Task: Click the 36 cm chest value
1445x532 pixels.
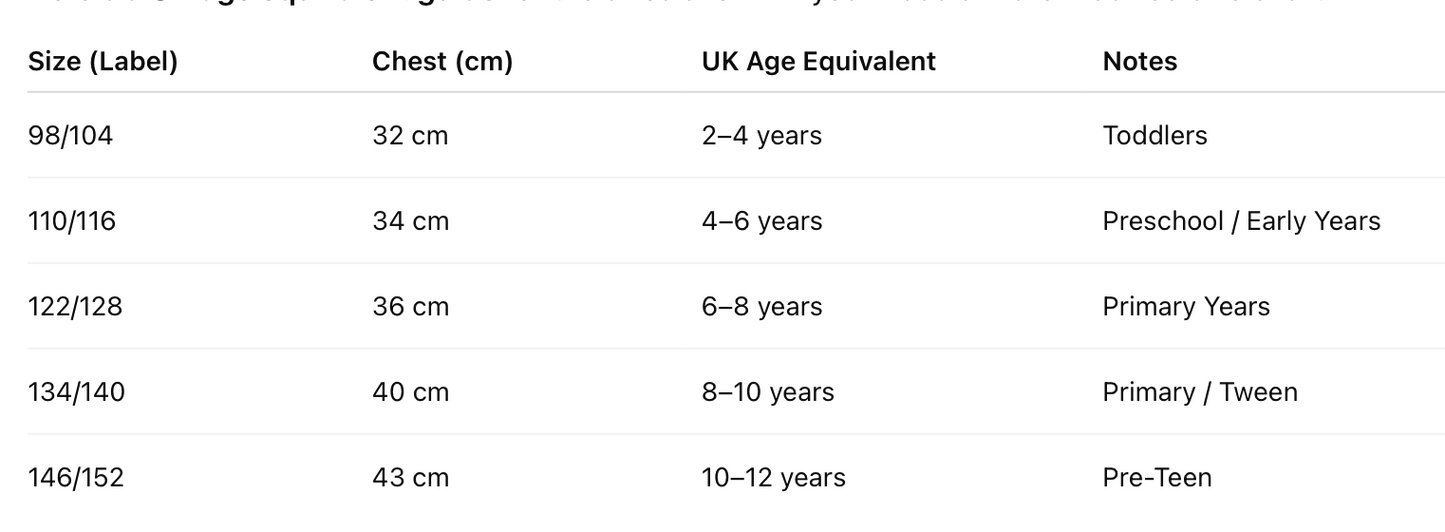Action: point(410,306)
